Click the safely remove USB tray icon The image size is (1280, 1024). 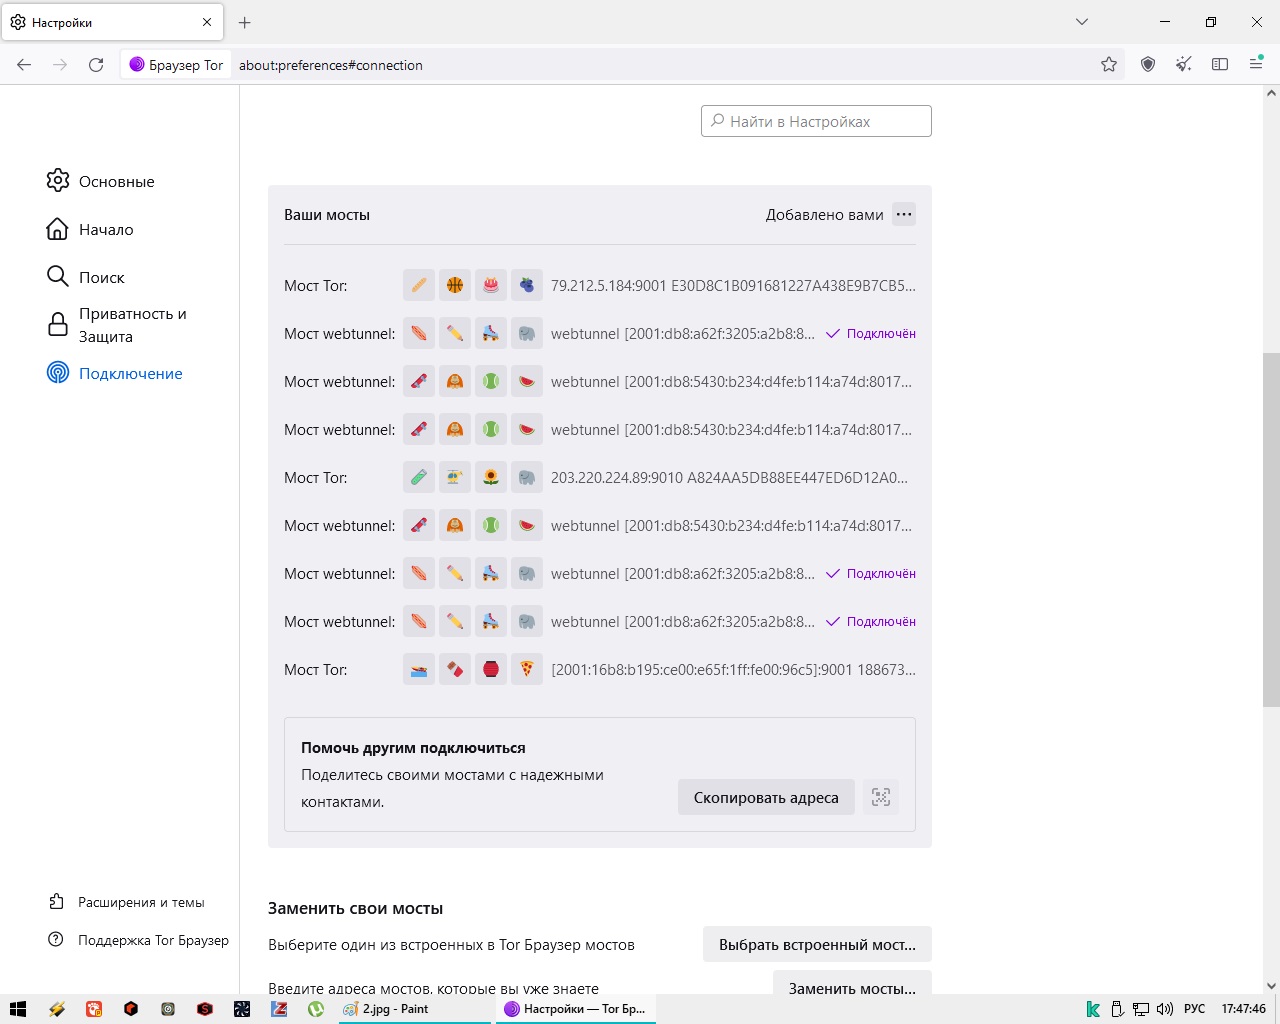point(1117,1009)
